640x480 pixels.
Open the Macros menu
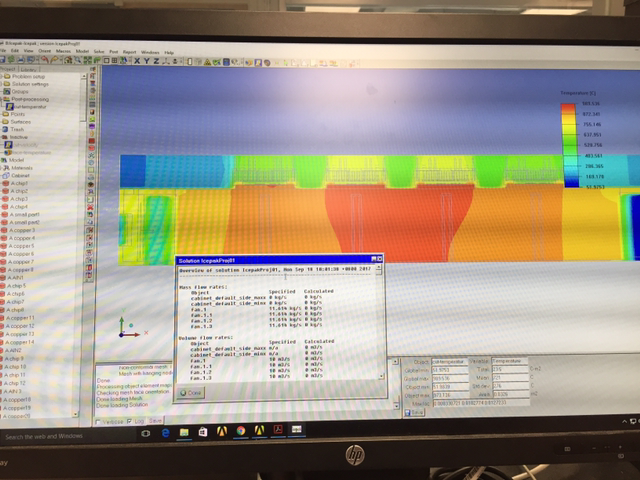pyautogui.click(x=63, y=51)
